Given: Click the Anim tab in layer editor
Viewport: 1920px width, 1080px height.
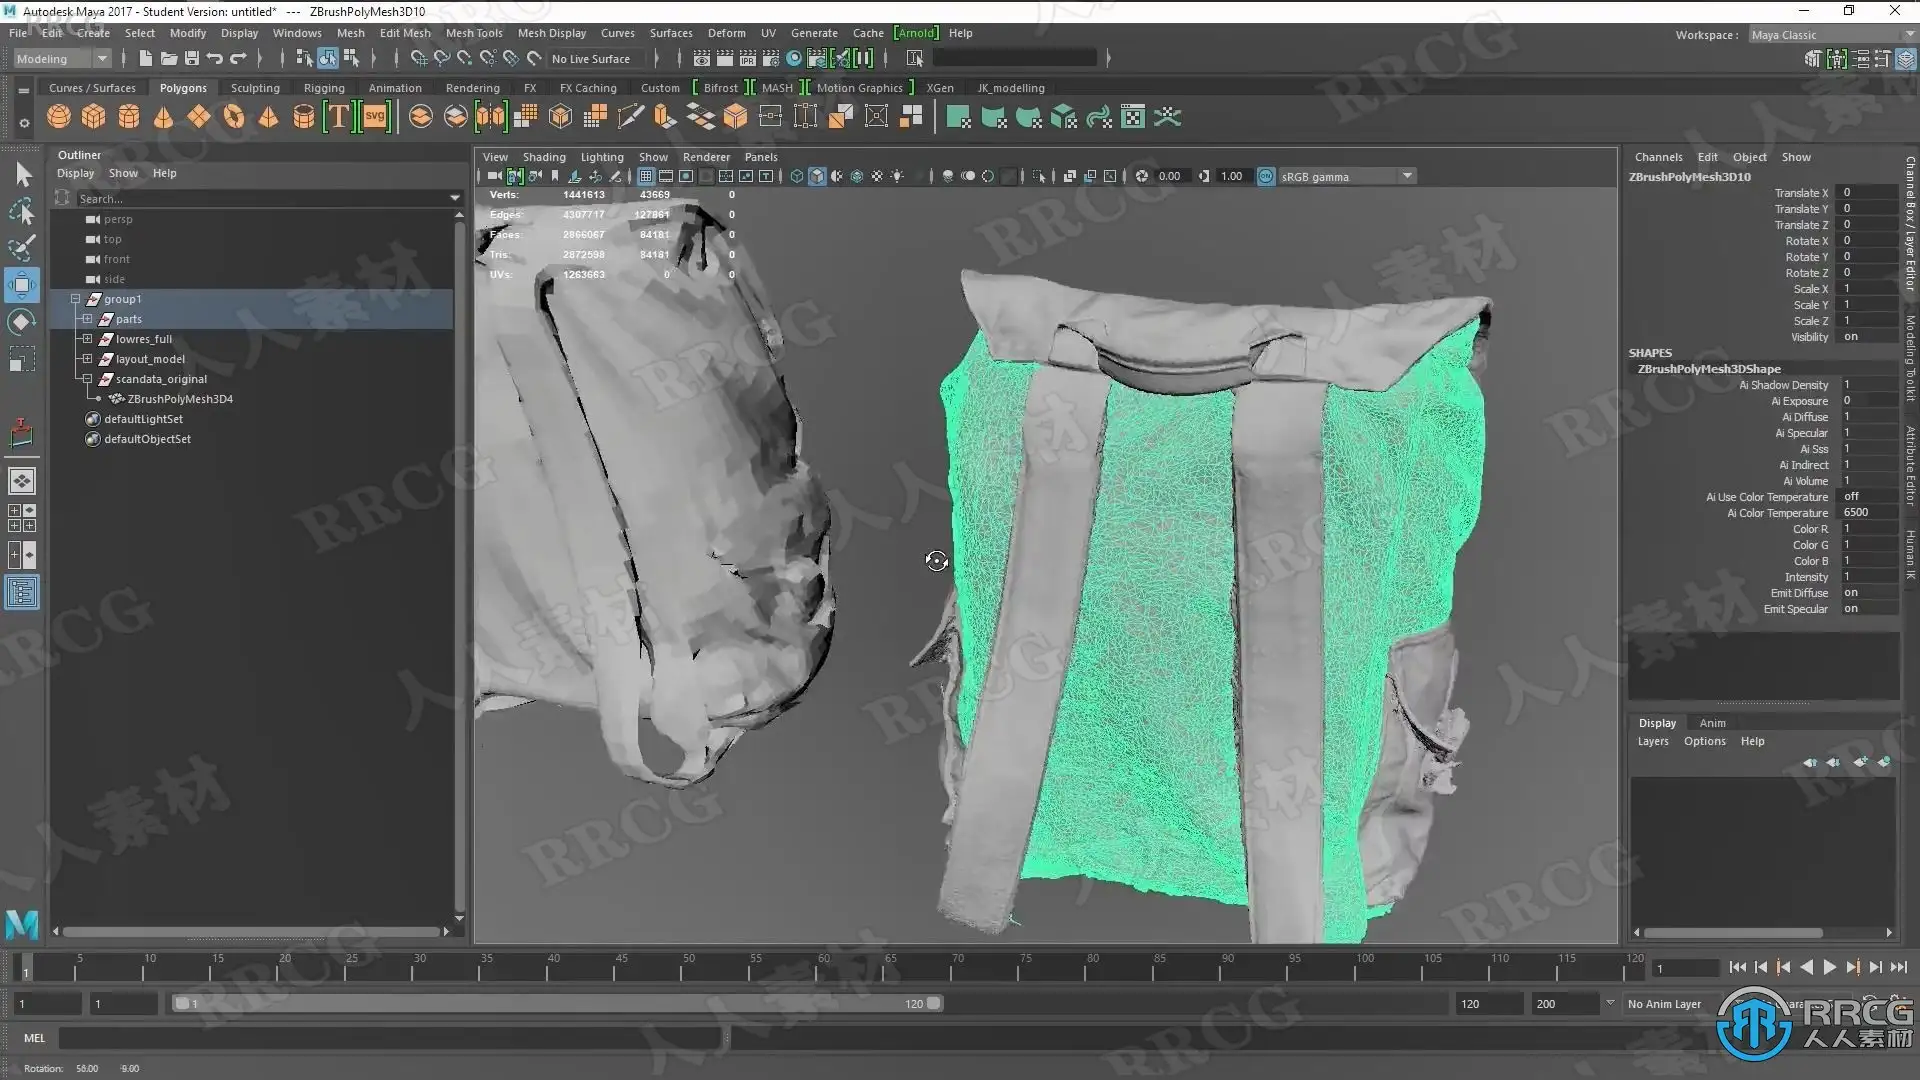Looking at the screenshot, I should [1712, 723].
